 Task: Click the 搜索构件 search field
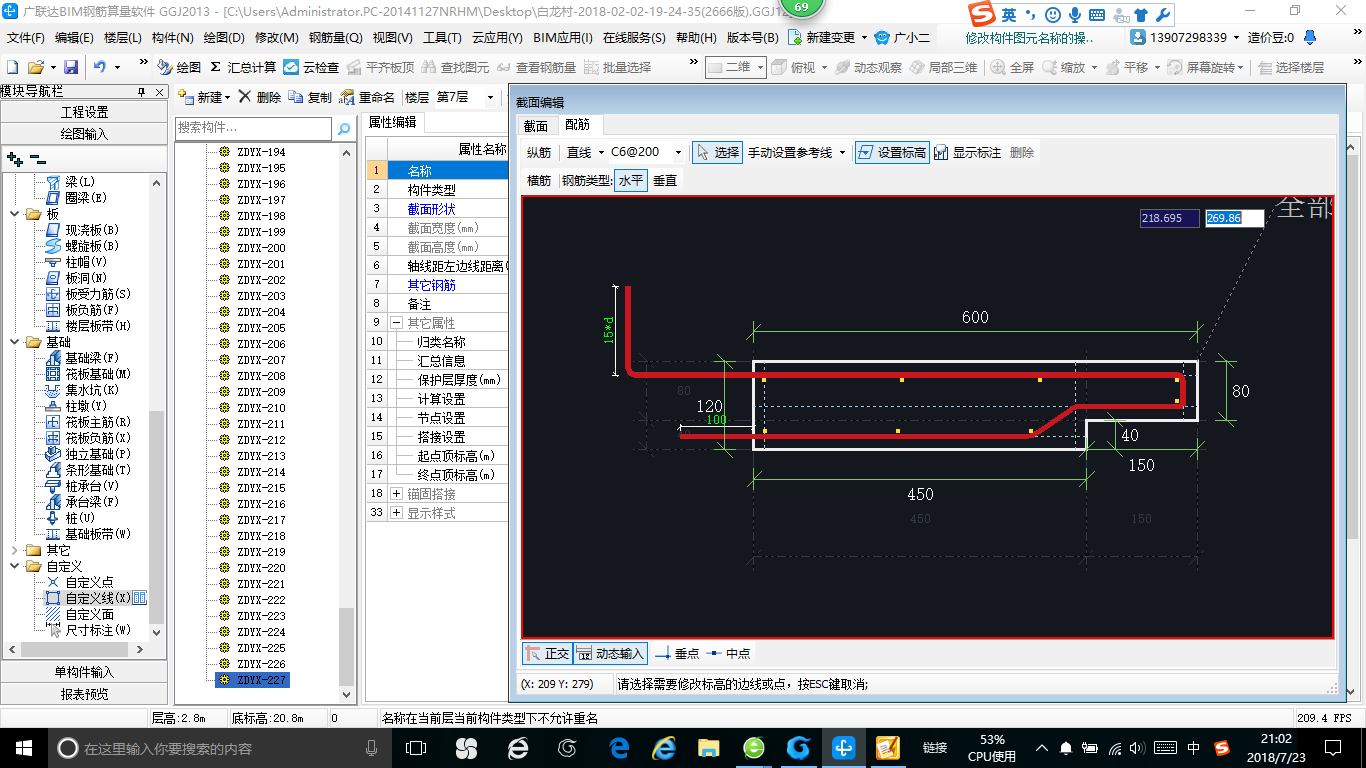click(x=253, y=129)
